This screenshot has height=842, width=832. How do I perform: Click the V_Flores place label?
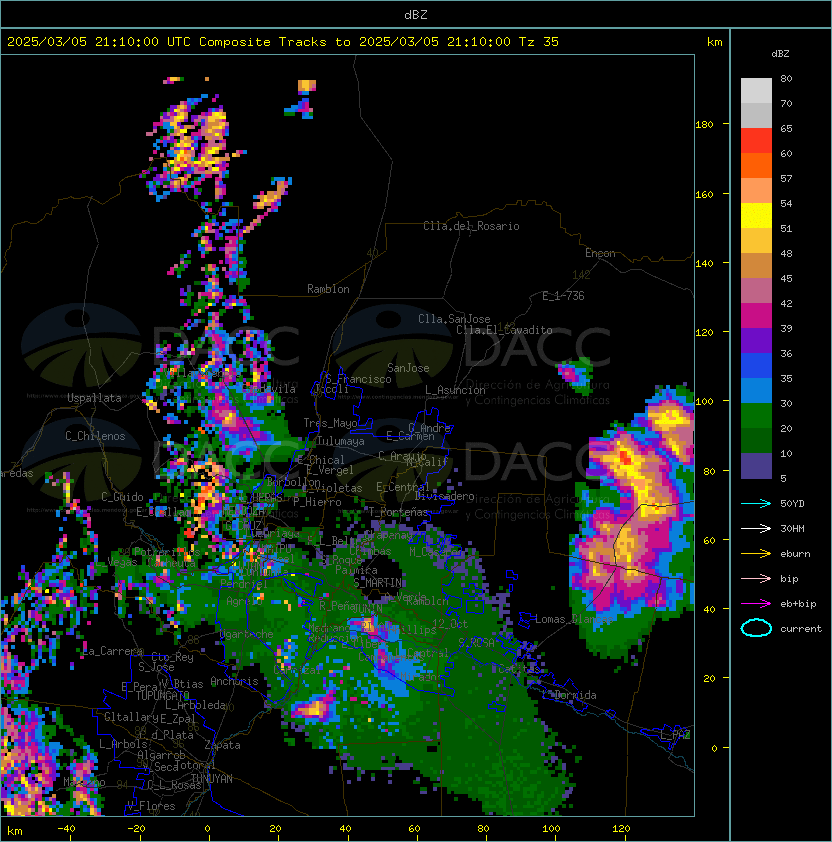click(151, 807)
